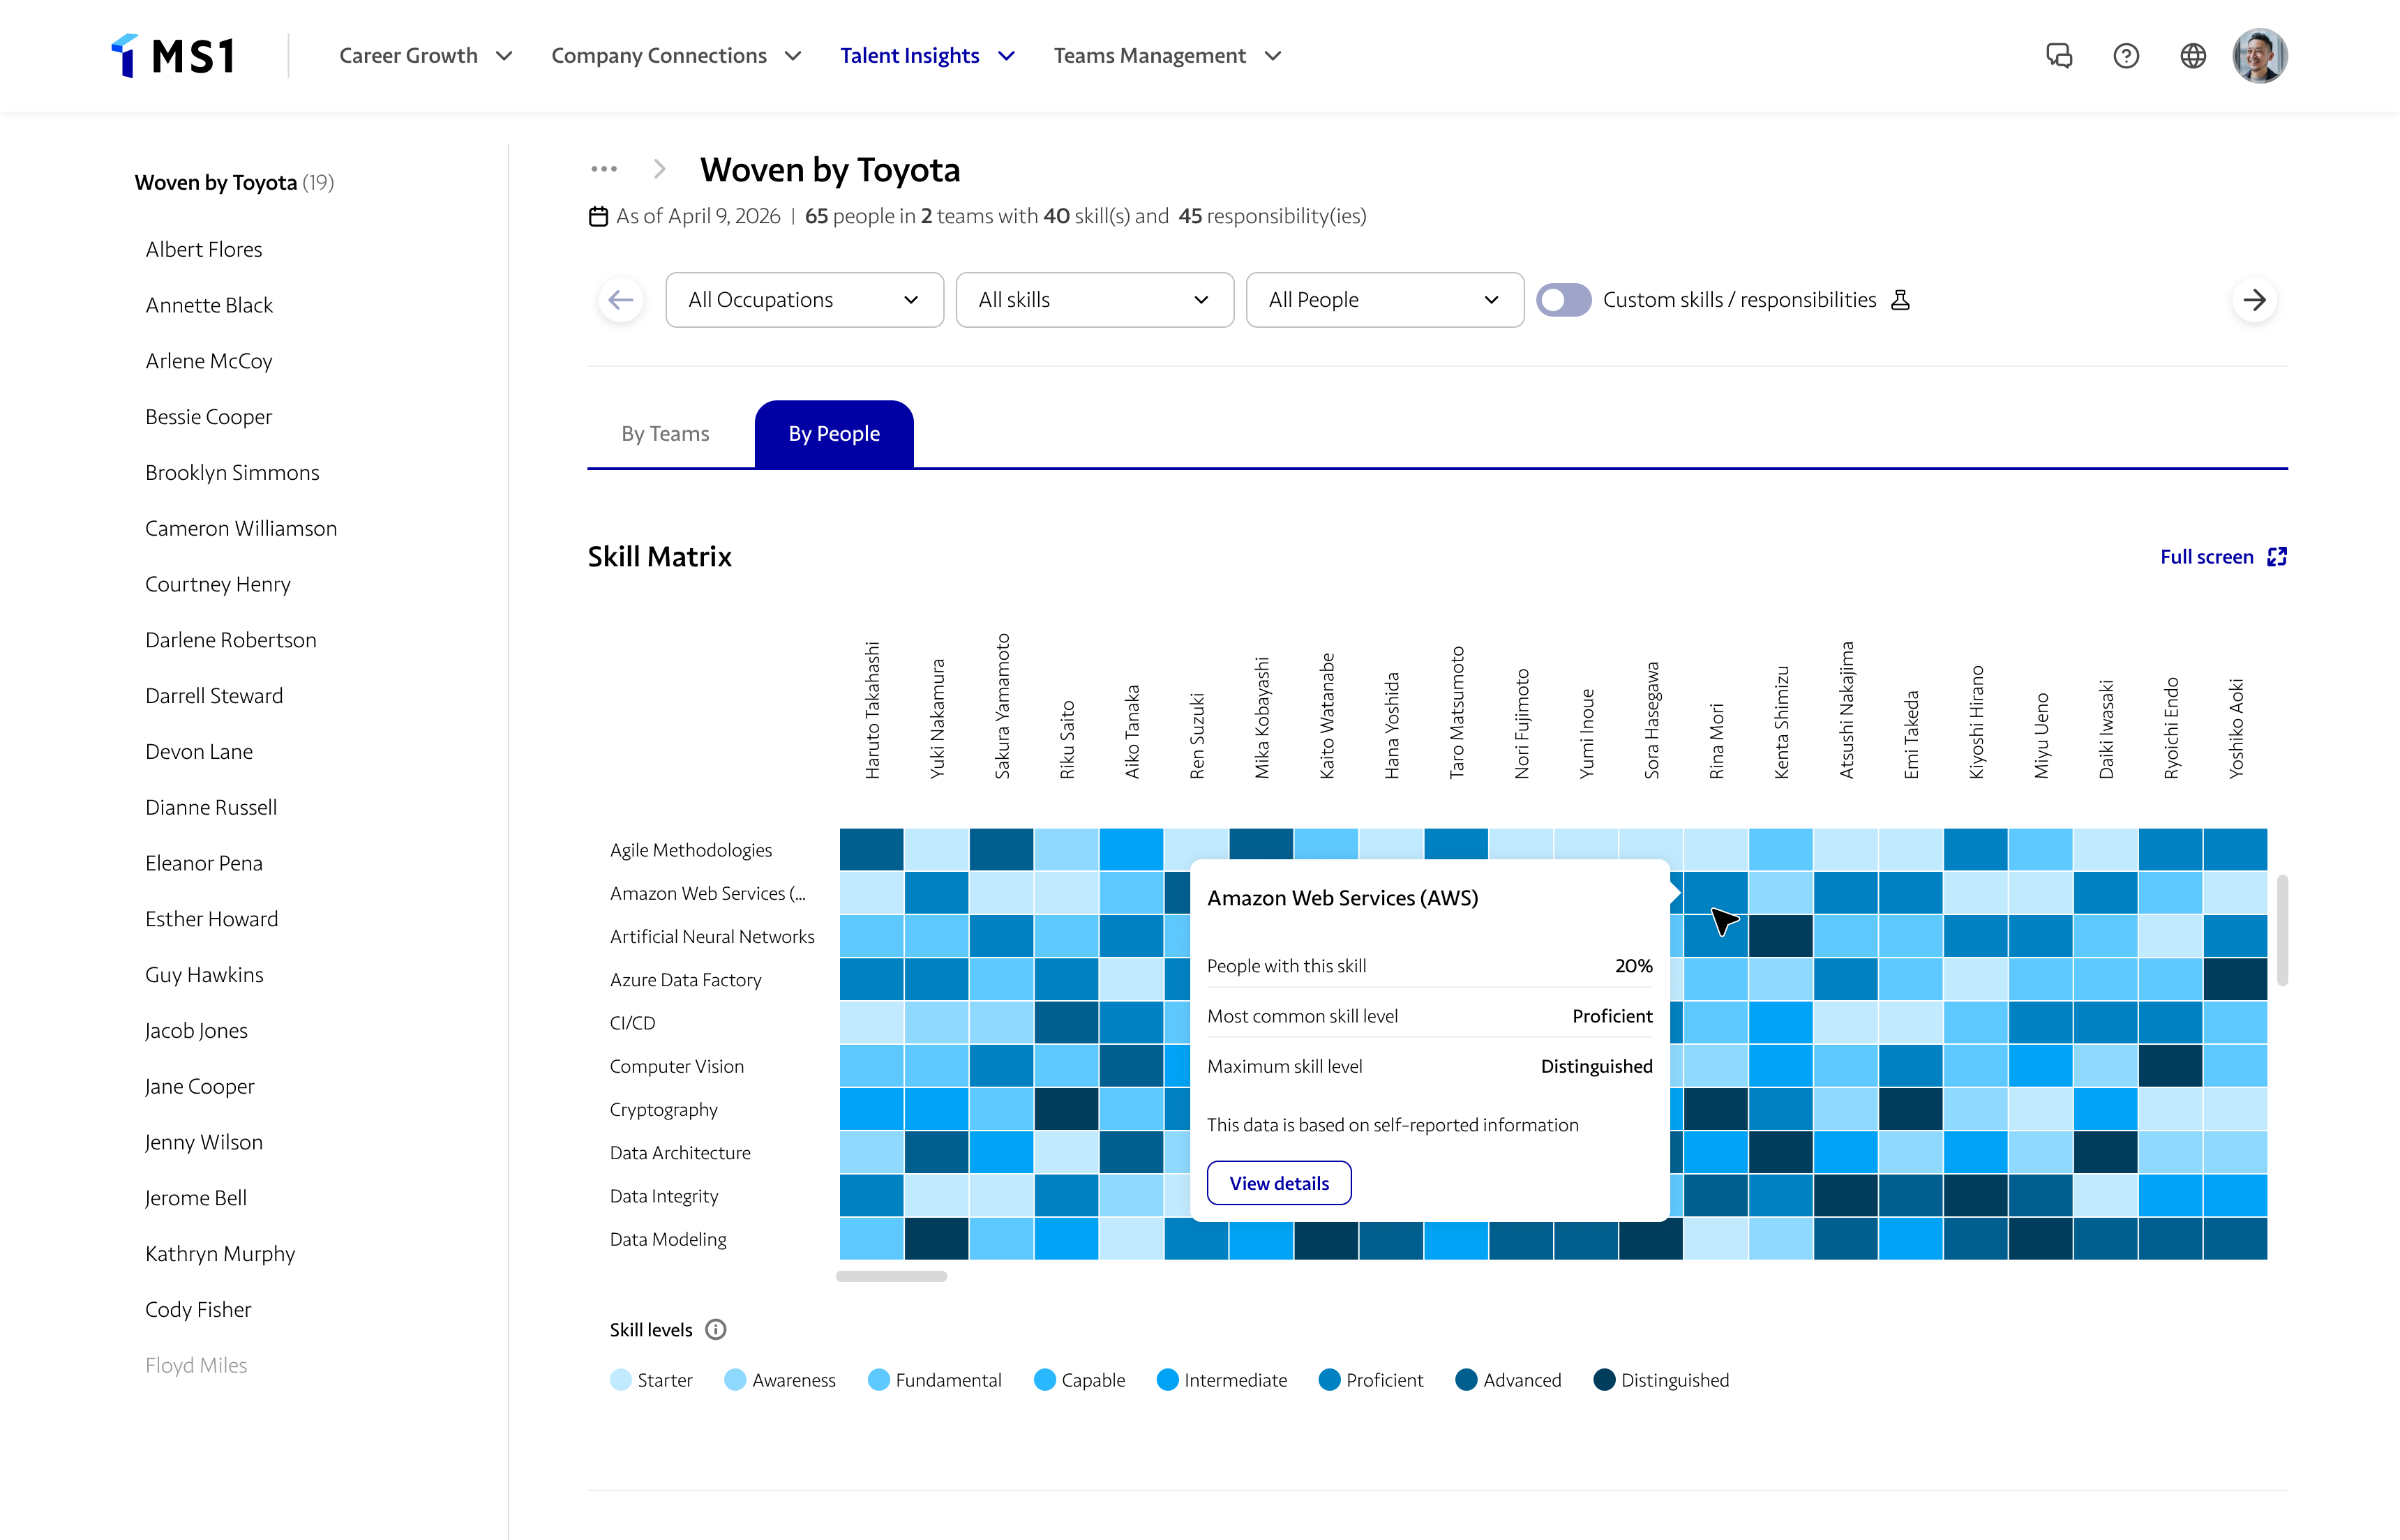Click the Starter skill level swatch
Image resolution: width=2400 pixels, height=1540 pixels.
621,1380
